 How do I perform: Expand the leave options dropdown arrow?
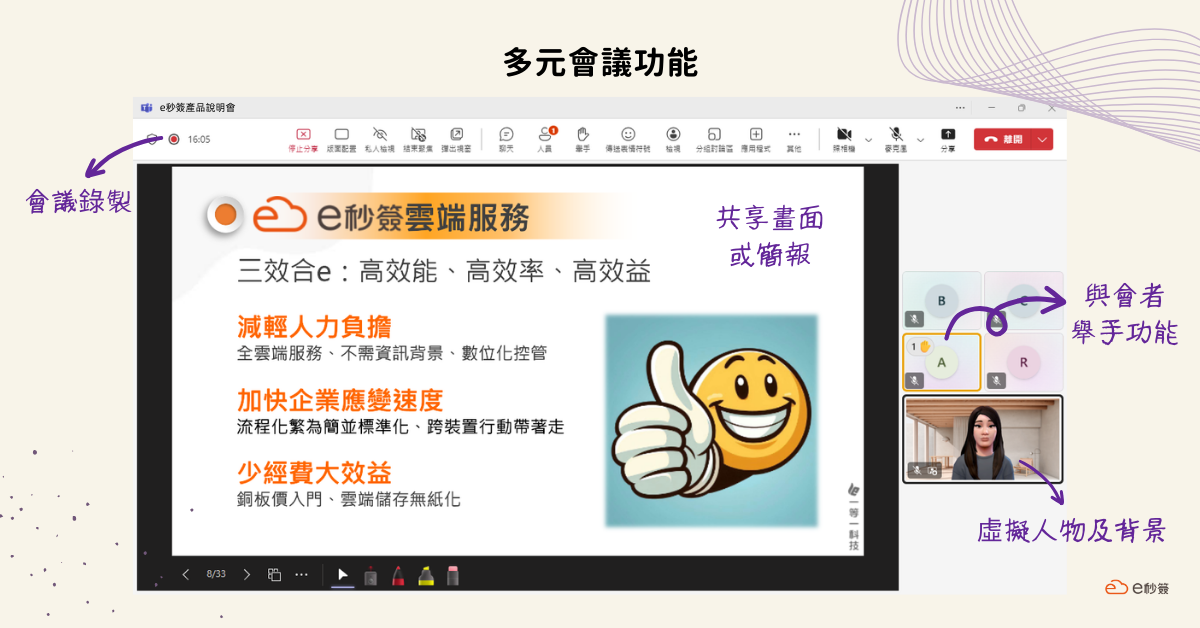tap(1043, 139)
